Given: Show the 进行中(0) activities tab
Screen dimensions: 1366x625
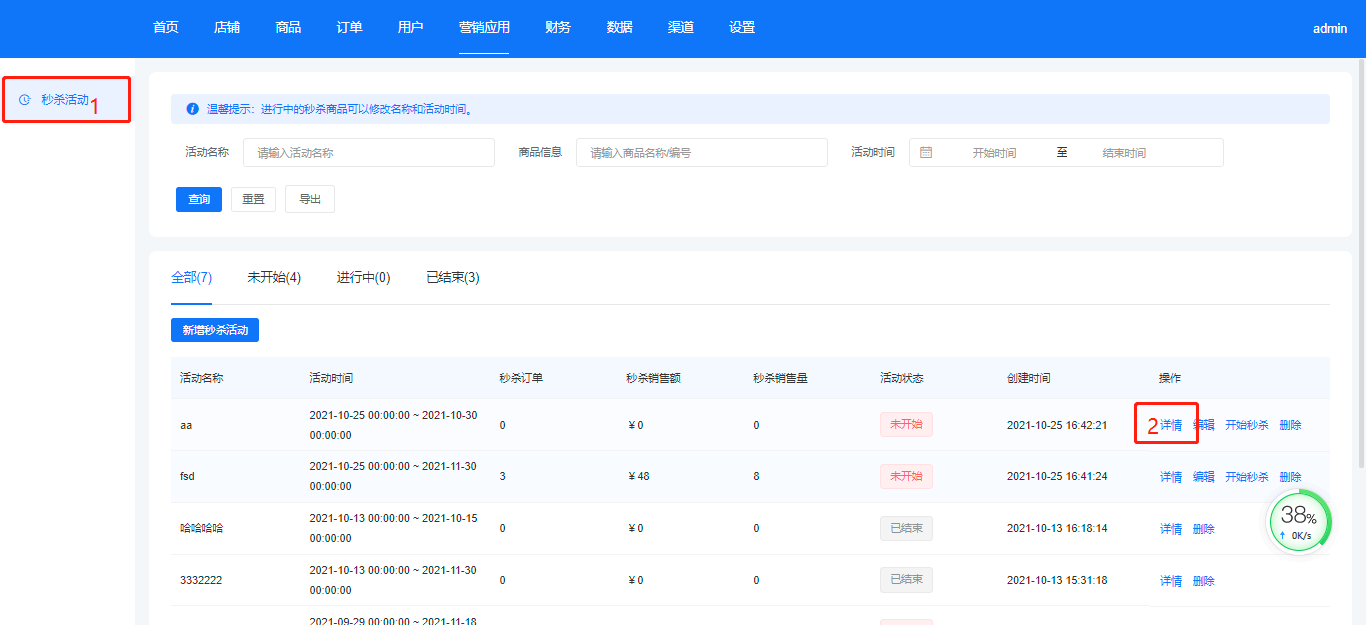Looking at the screenshot, I should (x=363, y=278).
